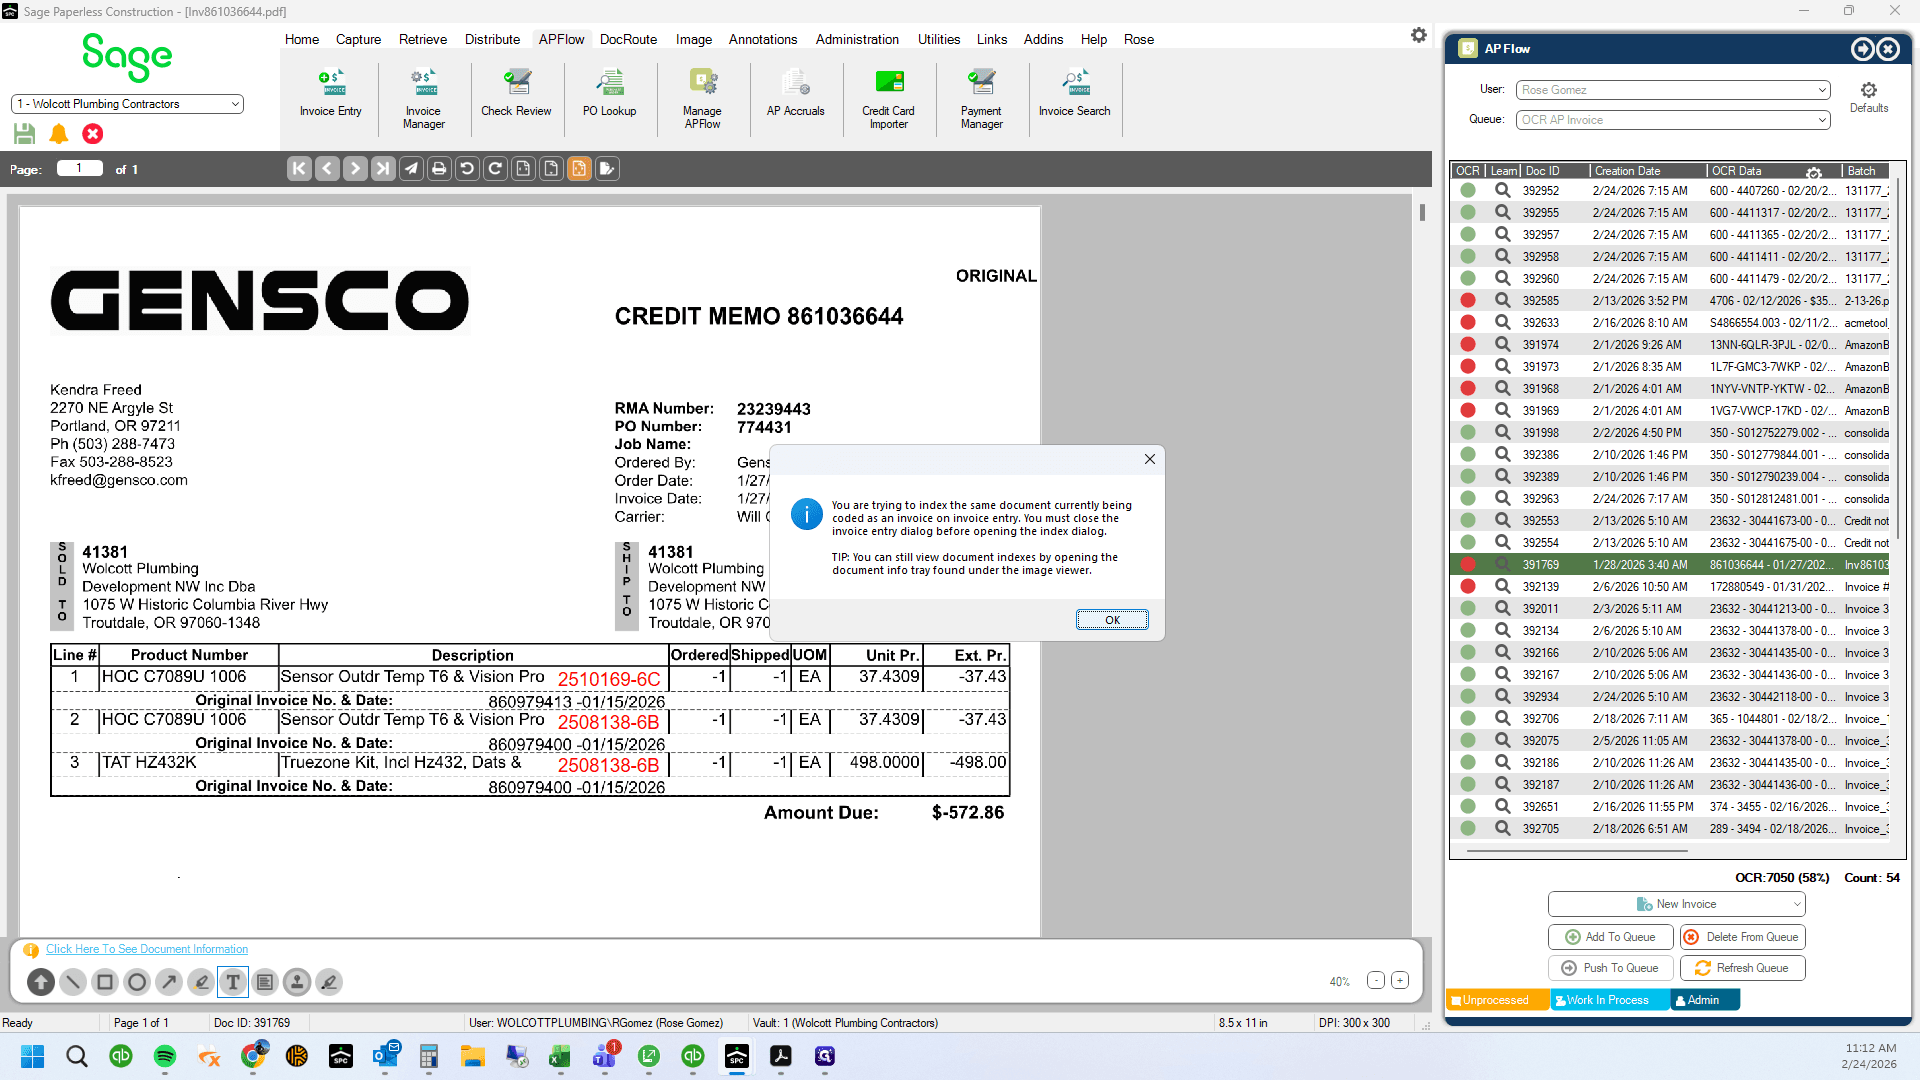The image size is (1920, 1080).
Task: Open PO Lookup
Action: pyautogui.click(x=609, y=95)
